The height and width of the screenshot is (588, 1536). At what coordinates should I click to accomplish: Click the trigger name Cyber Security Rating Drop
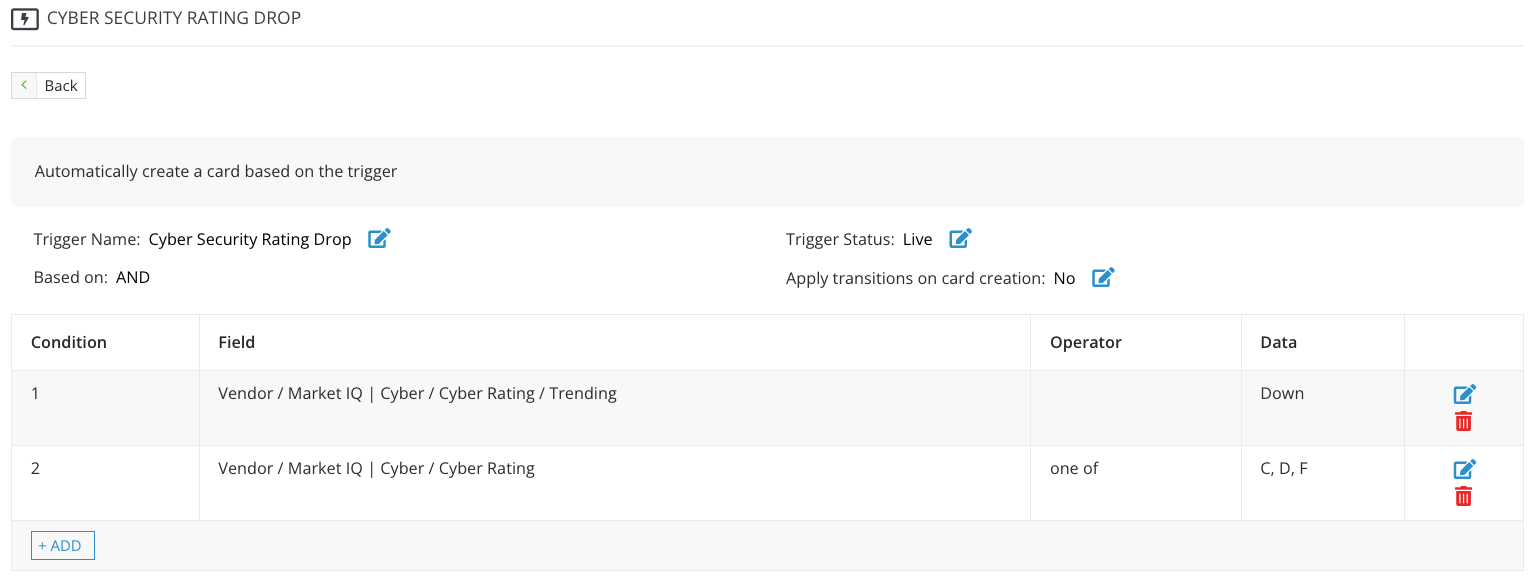pyautogui.click(x=250, y=238)
